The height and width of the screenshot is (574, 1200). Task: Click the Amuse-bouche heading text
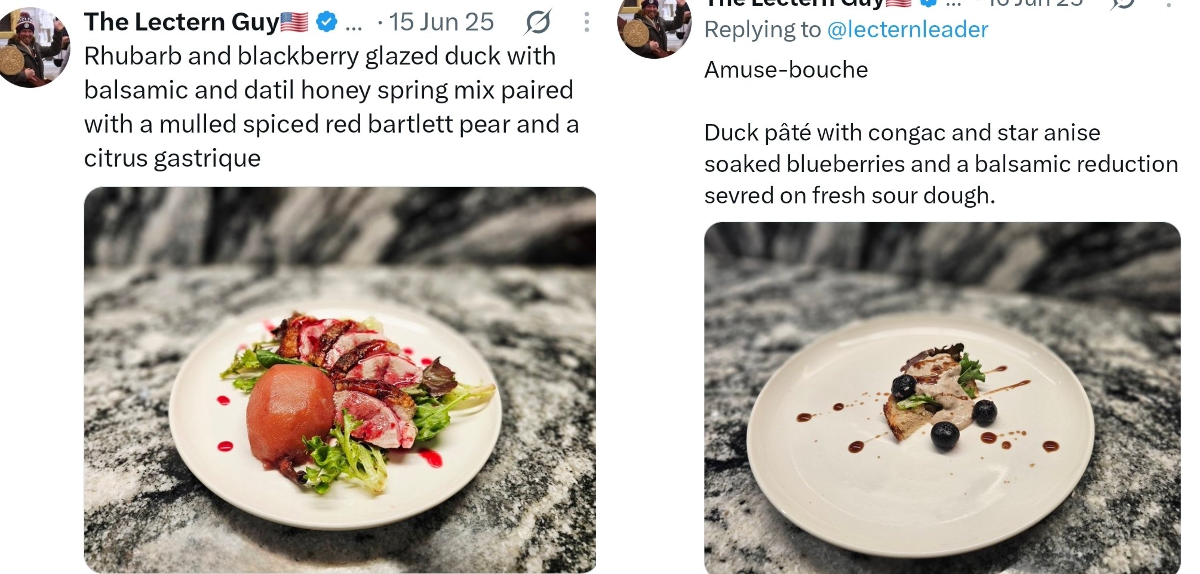786,70
